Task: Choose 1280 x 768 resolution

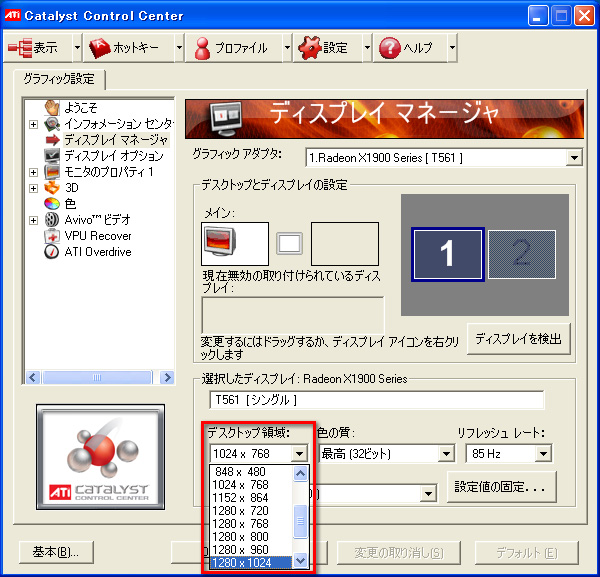Action: pos(251,524)
